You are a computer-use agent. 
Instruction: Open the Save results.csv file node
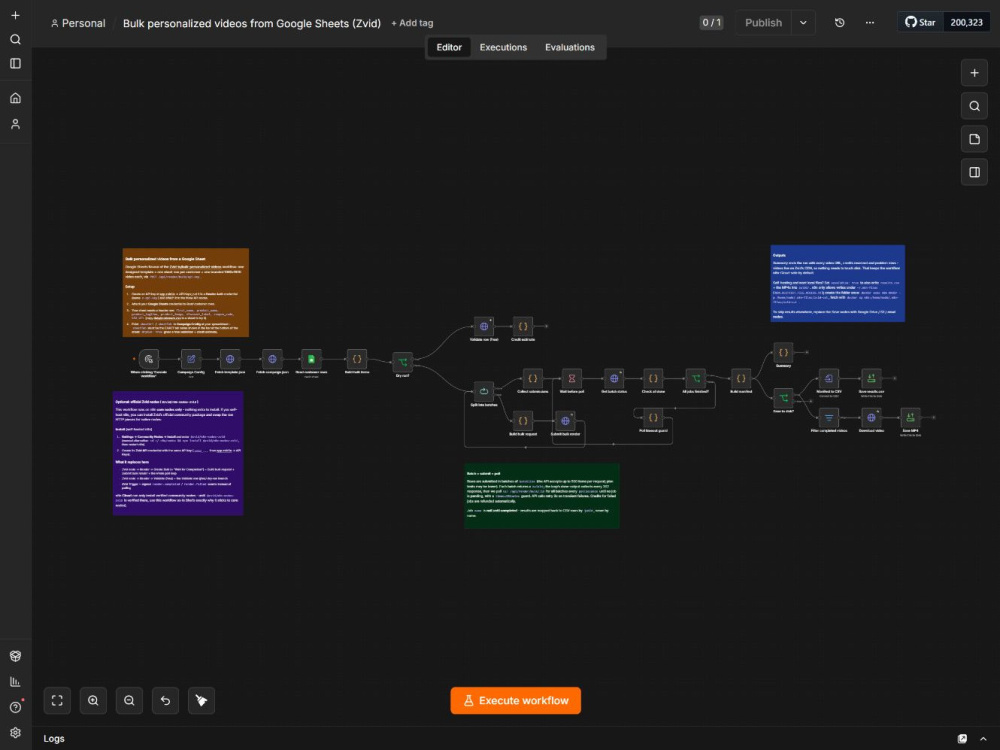click(x=871, y=378)
